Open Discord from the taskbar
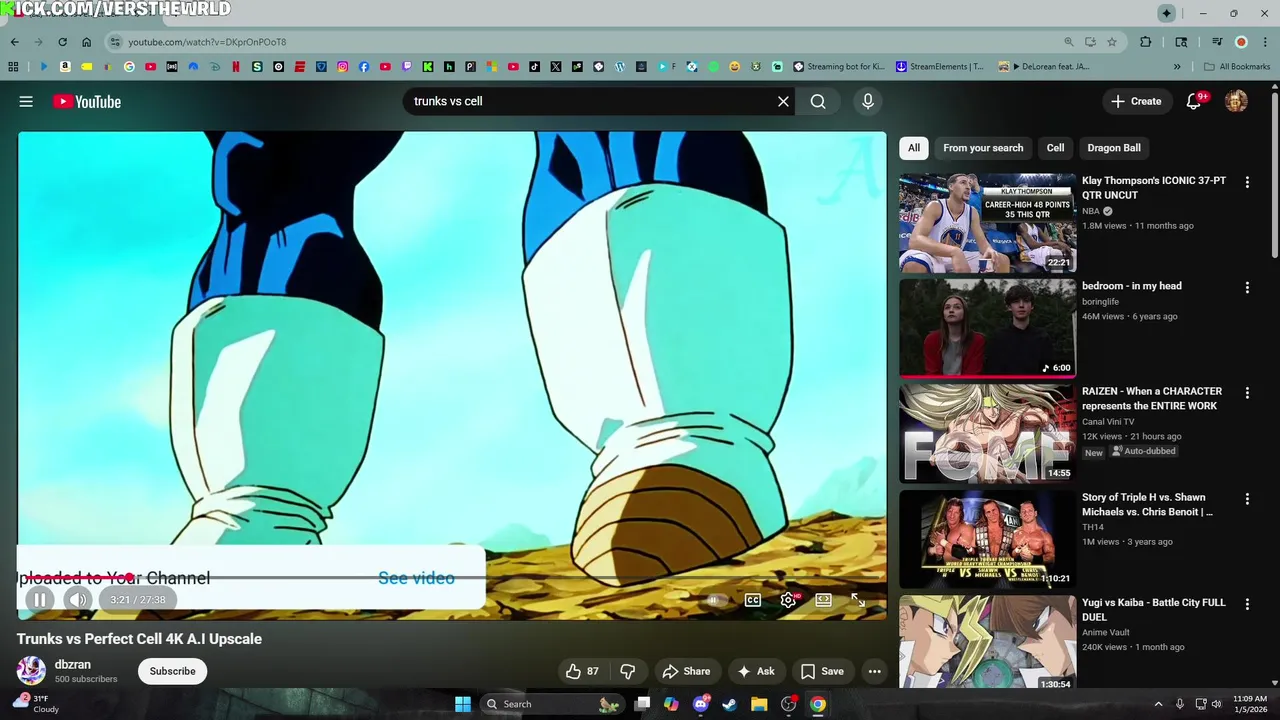The image size is (1280, 720). point(701,704)
